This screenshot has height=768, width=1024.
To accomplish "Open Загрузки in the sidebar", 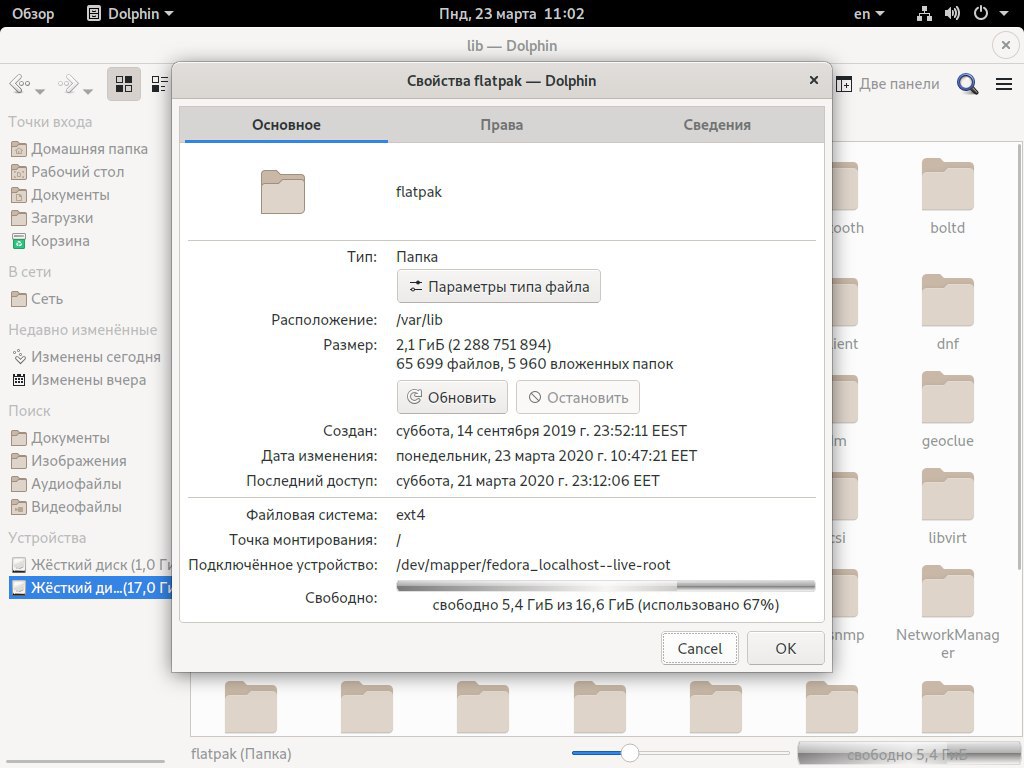I will point(52,217).
